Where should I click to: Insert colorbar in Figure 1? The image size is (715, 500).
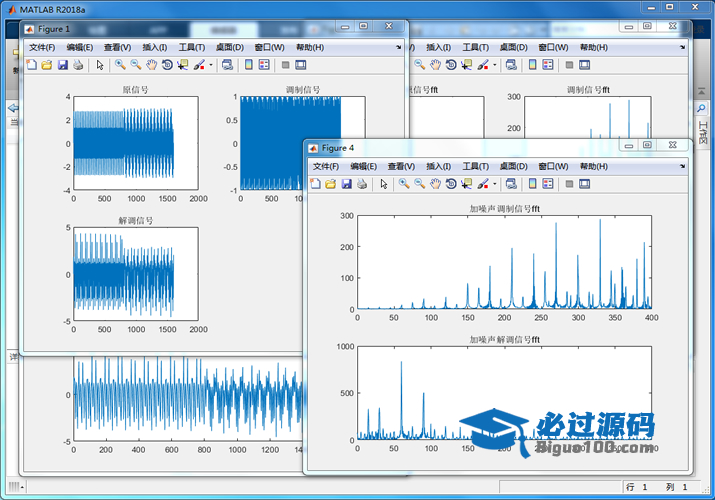coord(249,65)
